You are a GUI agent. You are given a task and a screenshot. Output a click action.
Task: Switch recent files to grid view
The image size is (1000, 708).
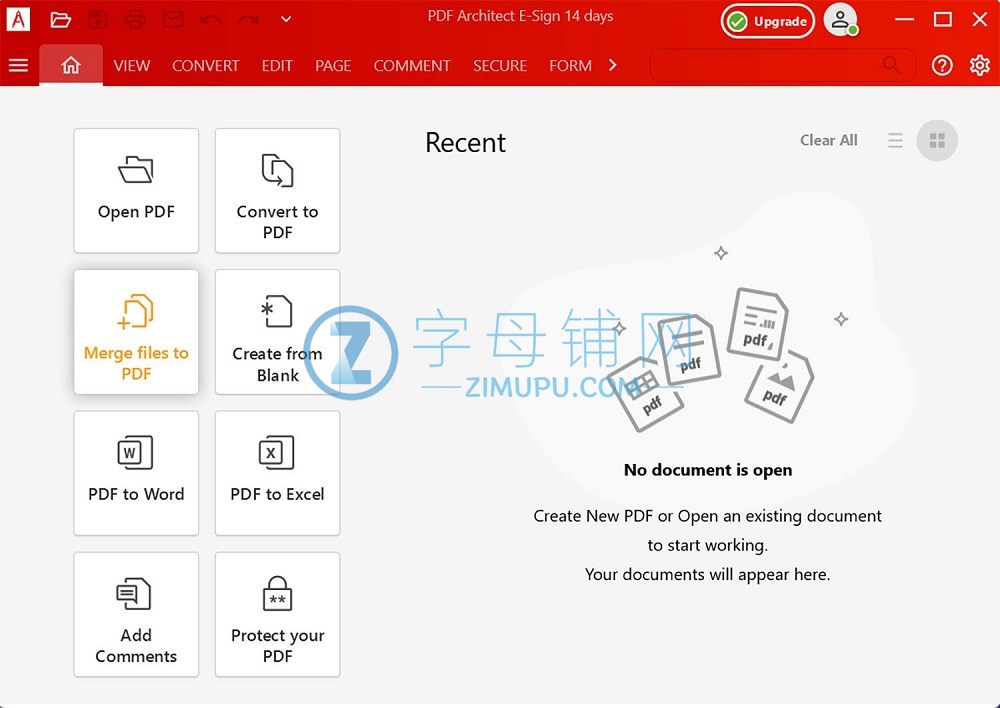937,140
